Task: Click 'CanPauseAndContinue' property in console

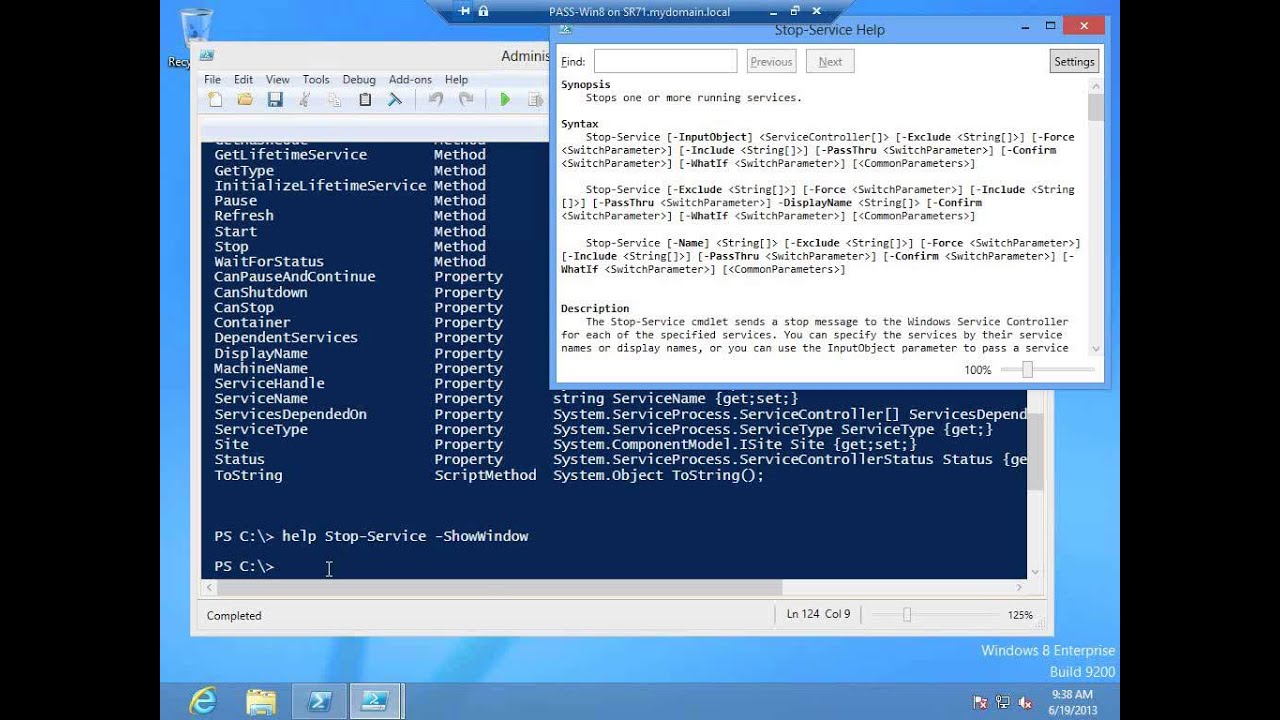Action: 294,277
